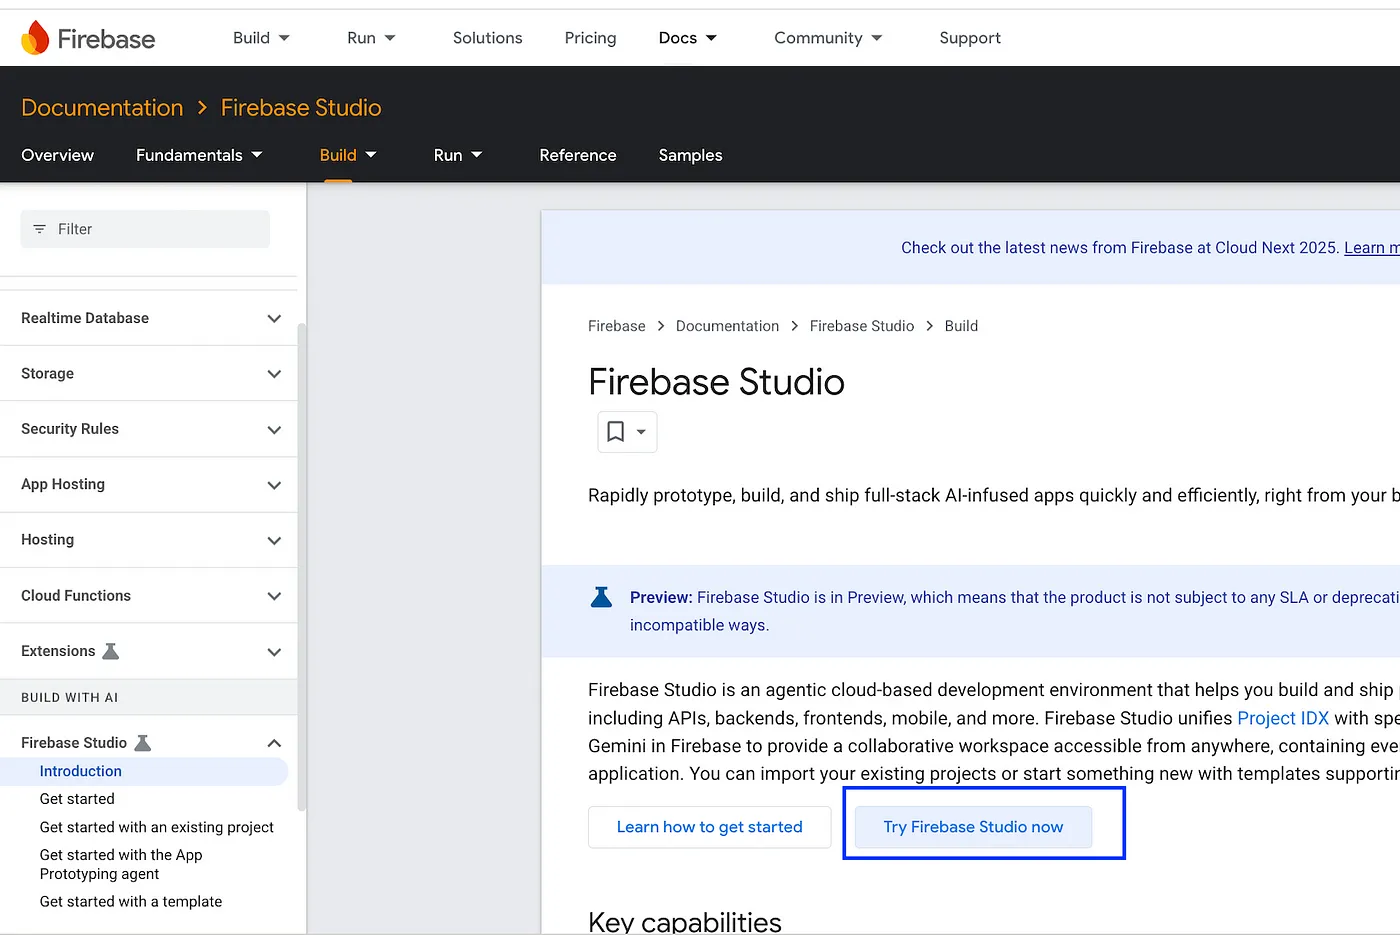Image resolution: width=1400 pixels, height=935 pixels.
Task: Select the Samples tab
Action: [x=690, y=155]
